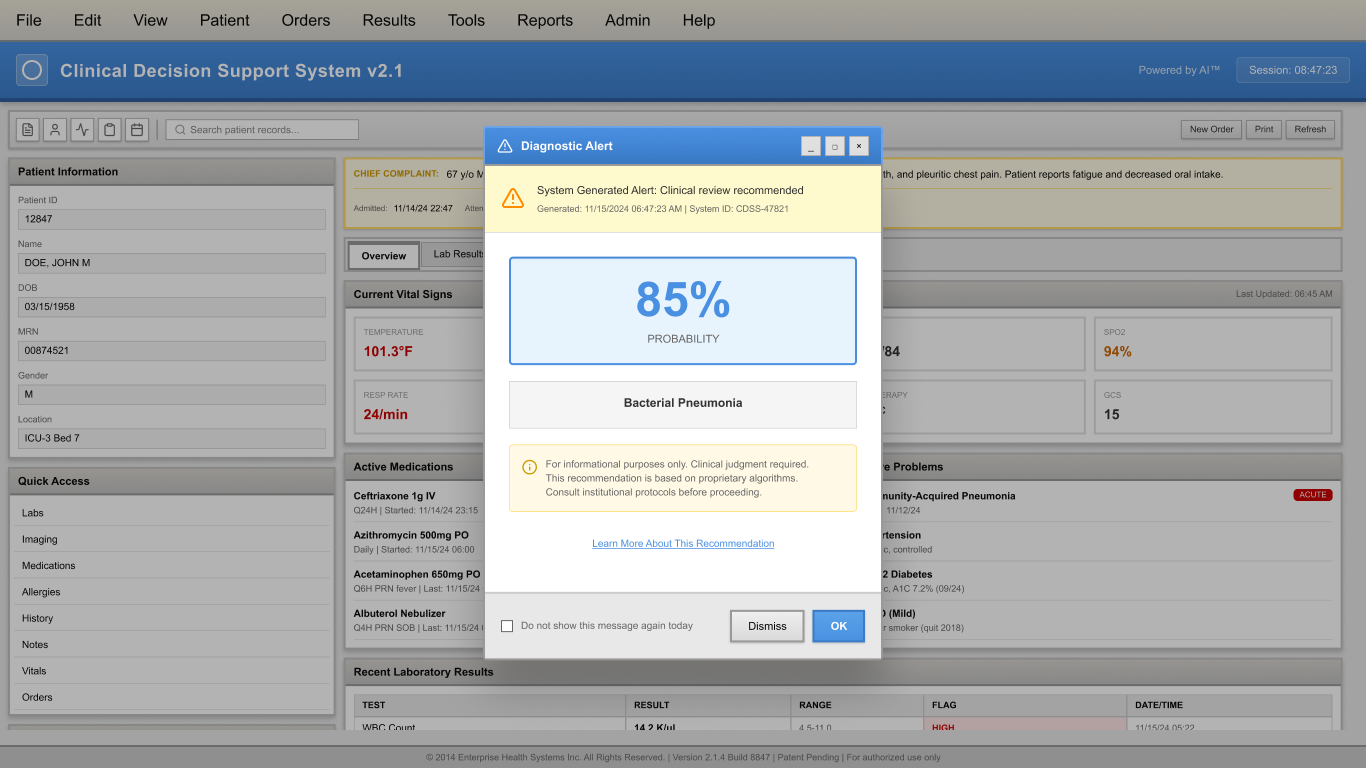This screenshot has height=768, width=1366.
Task: Open the Admin menu
Action: click(x=628, y=20)
